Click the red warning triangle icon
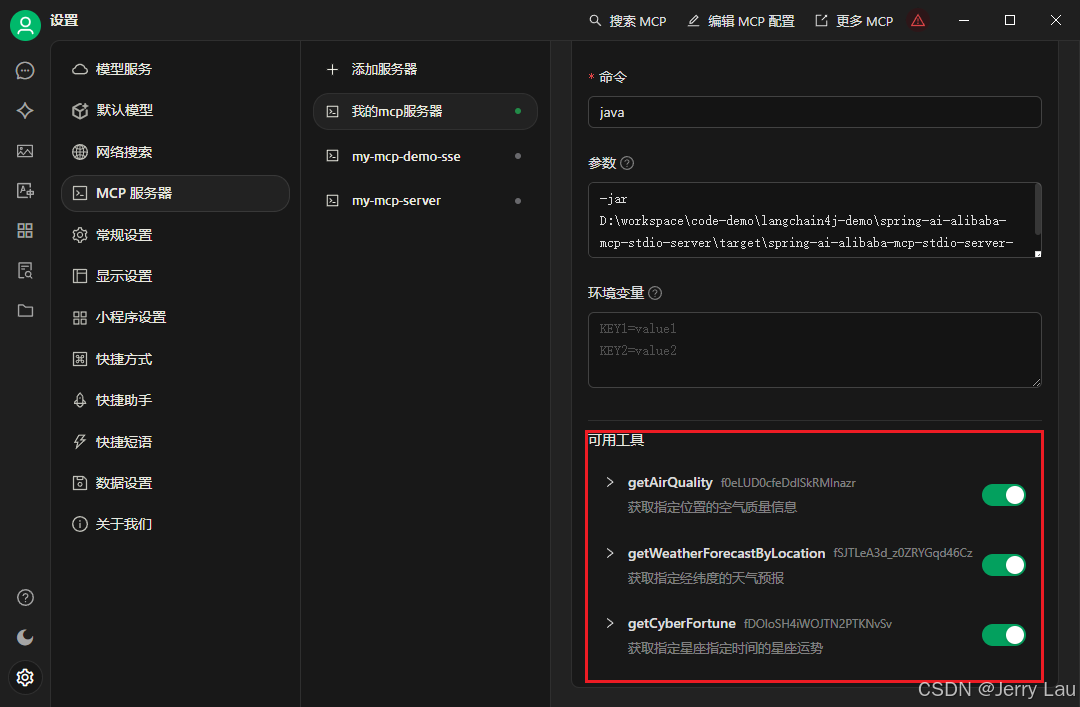 coord(917,21)
